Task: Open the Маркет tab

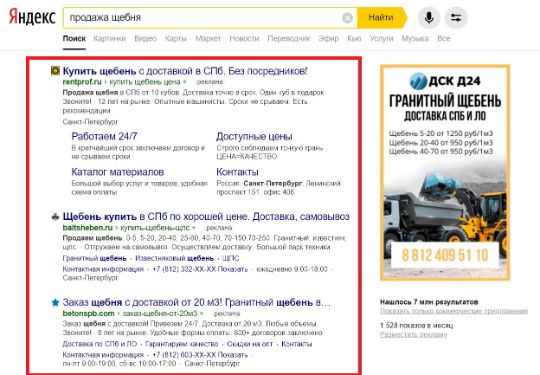Action: pyautogui.click(x=208, y=39)
